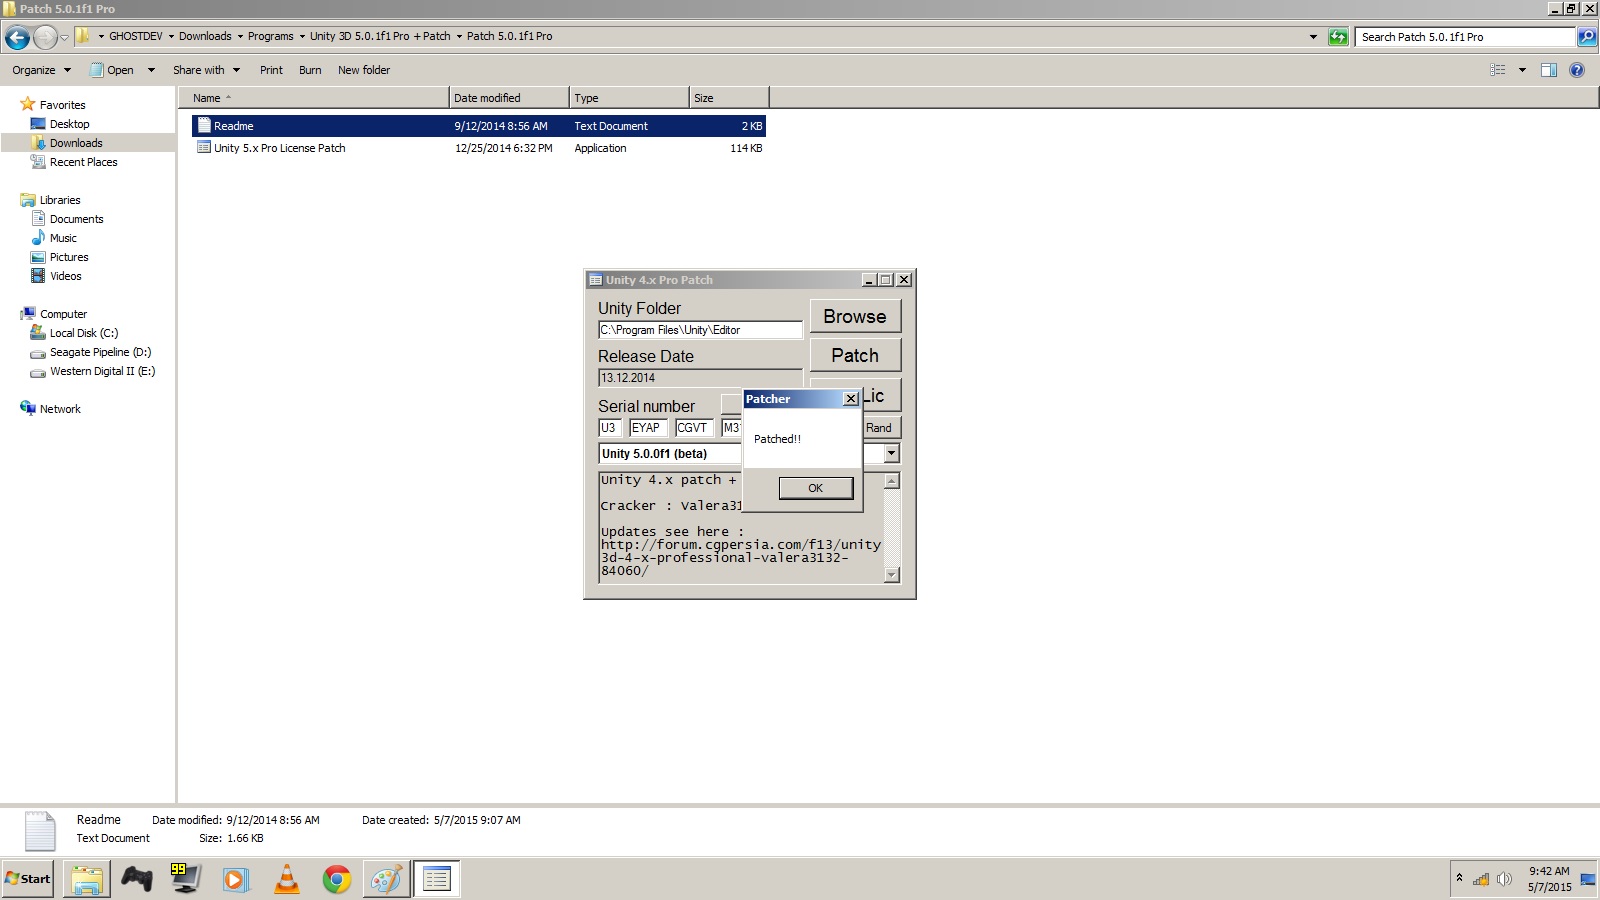
Task: Click the Back navigation arrow
Action: [x=17, y=38]
